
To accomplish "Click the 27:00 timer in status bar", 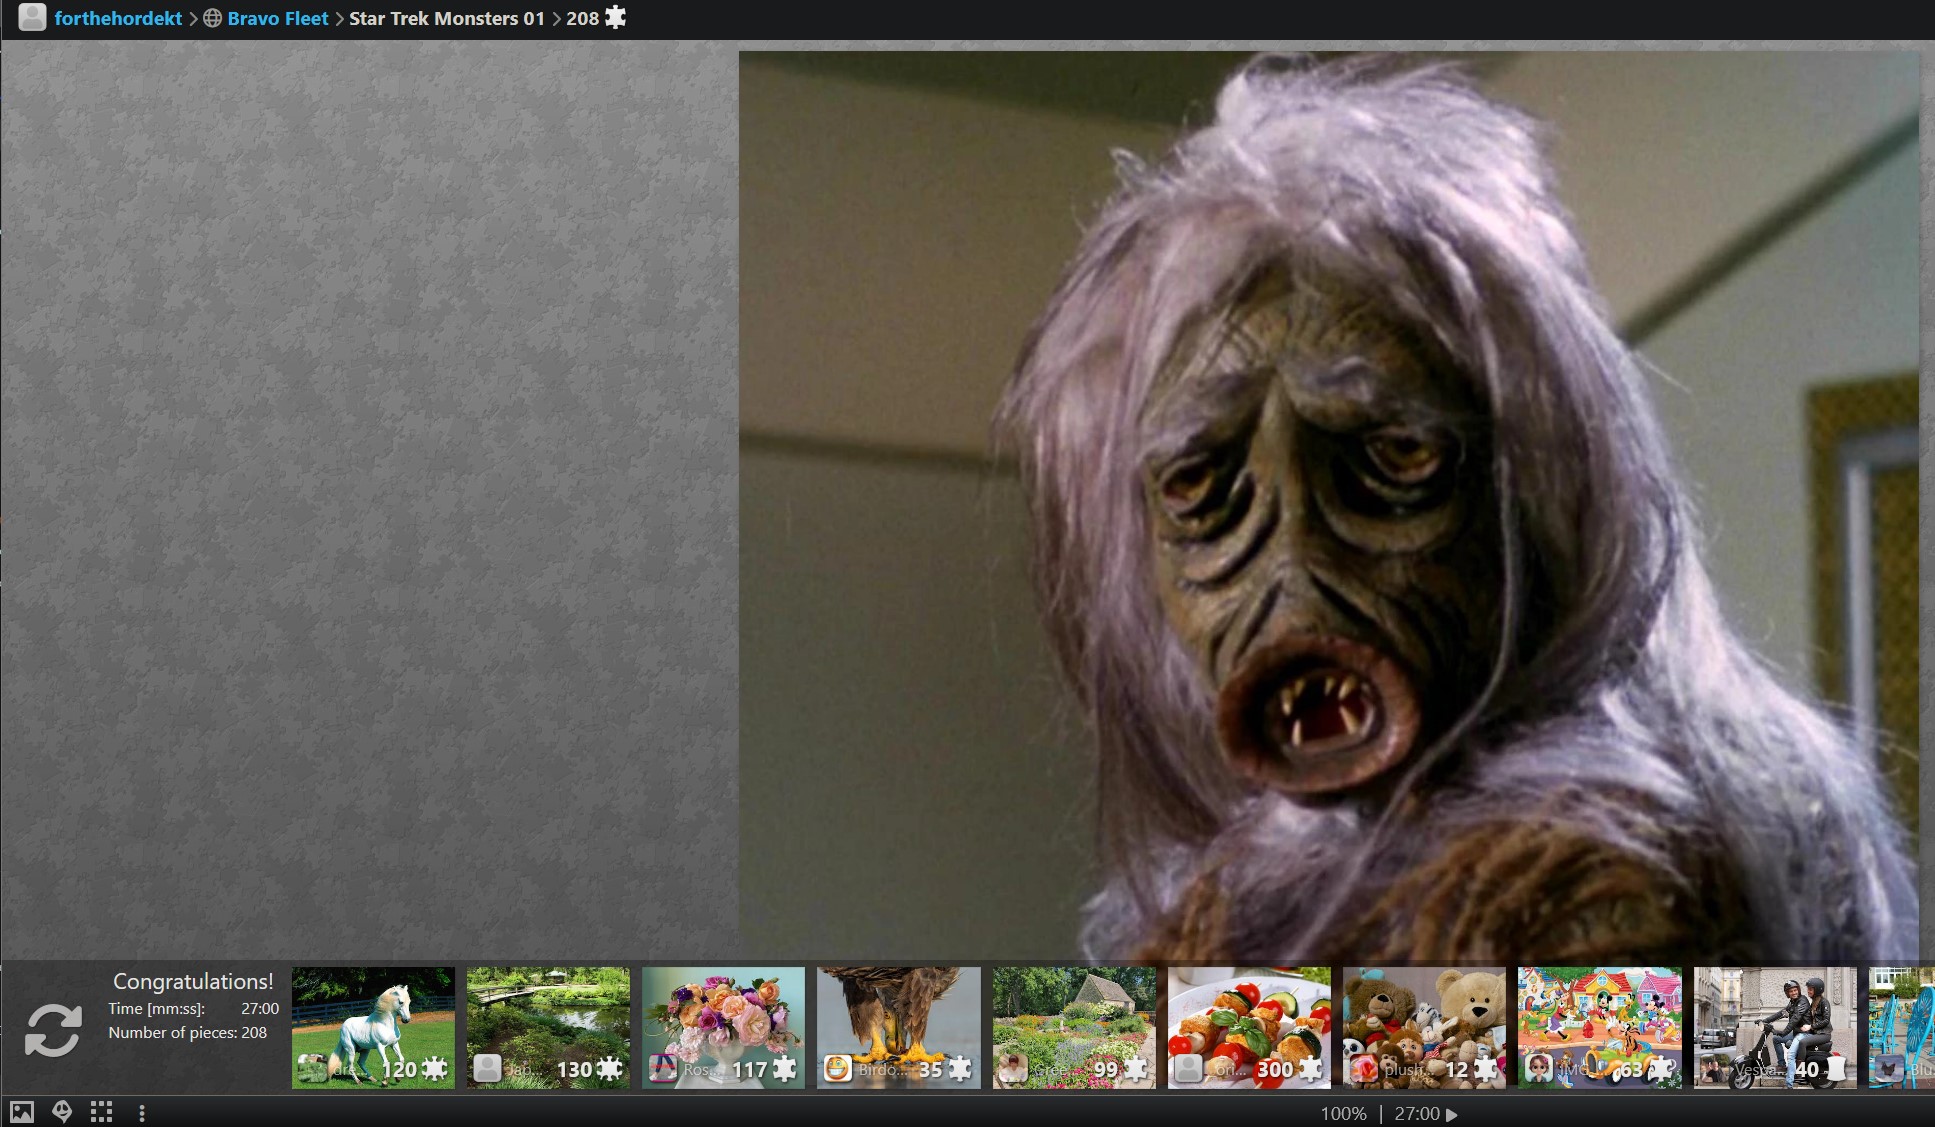I will click(1417, 1114).
